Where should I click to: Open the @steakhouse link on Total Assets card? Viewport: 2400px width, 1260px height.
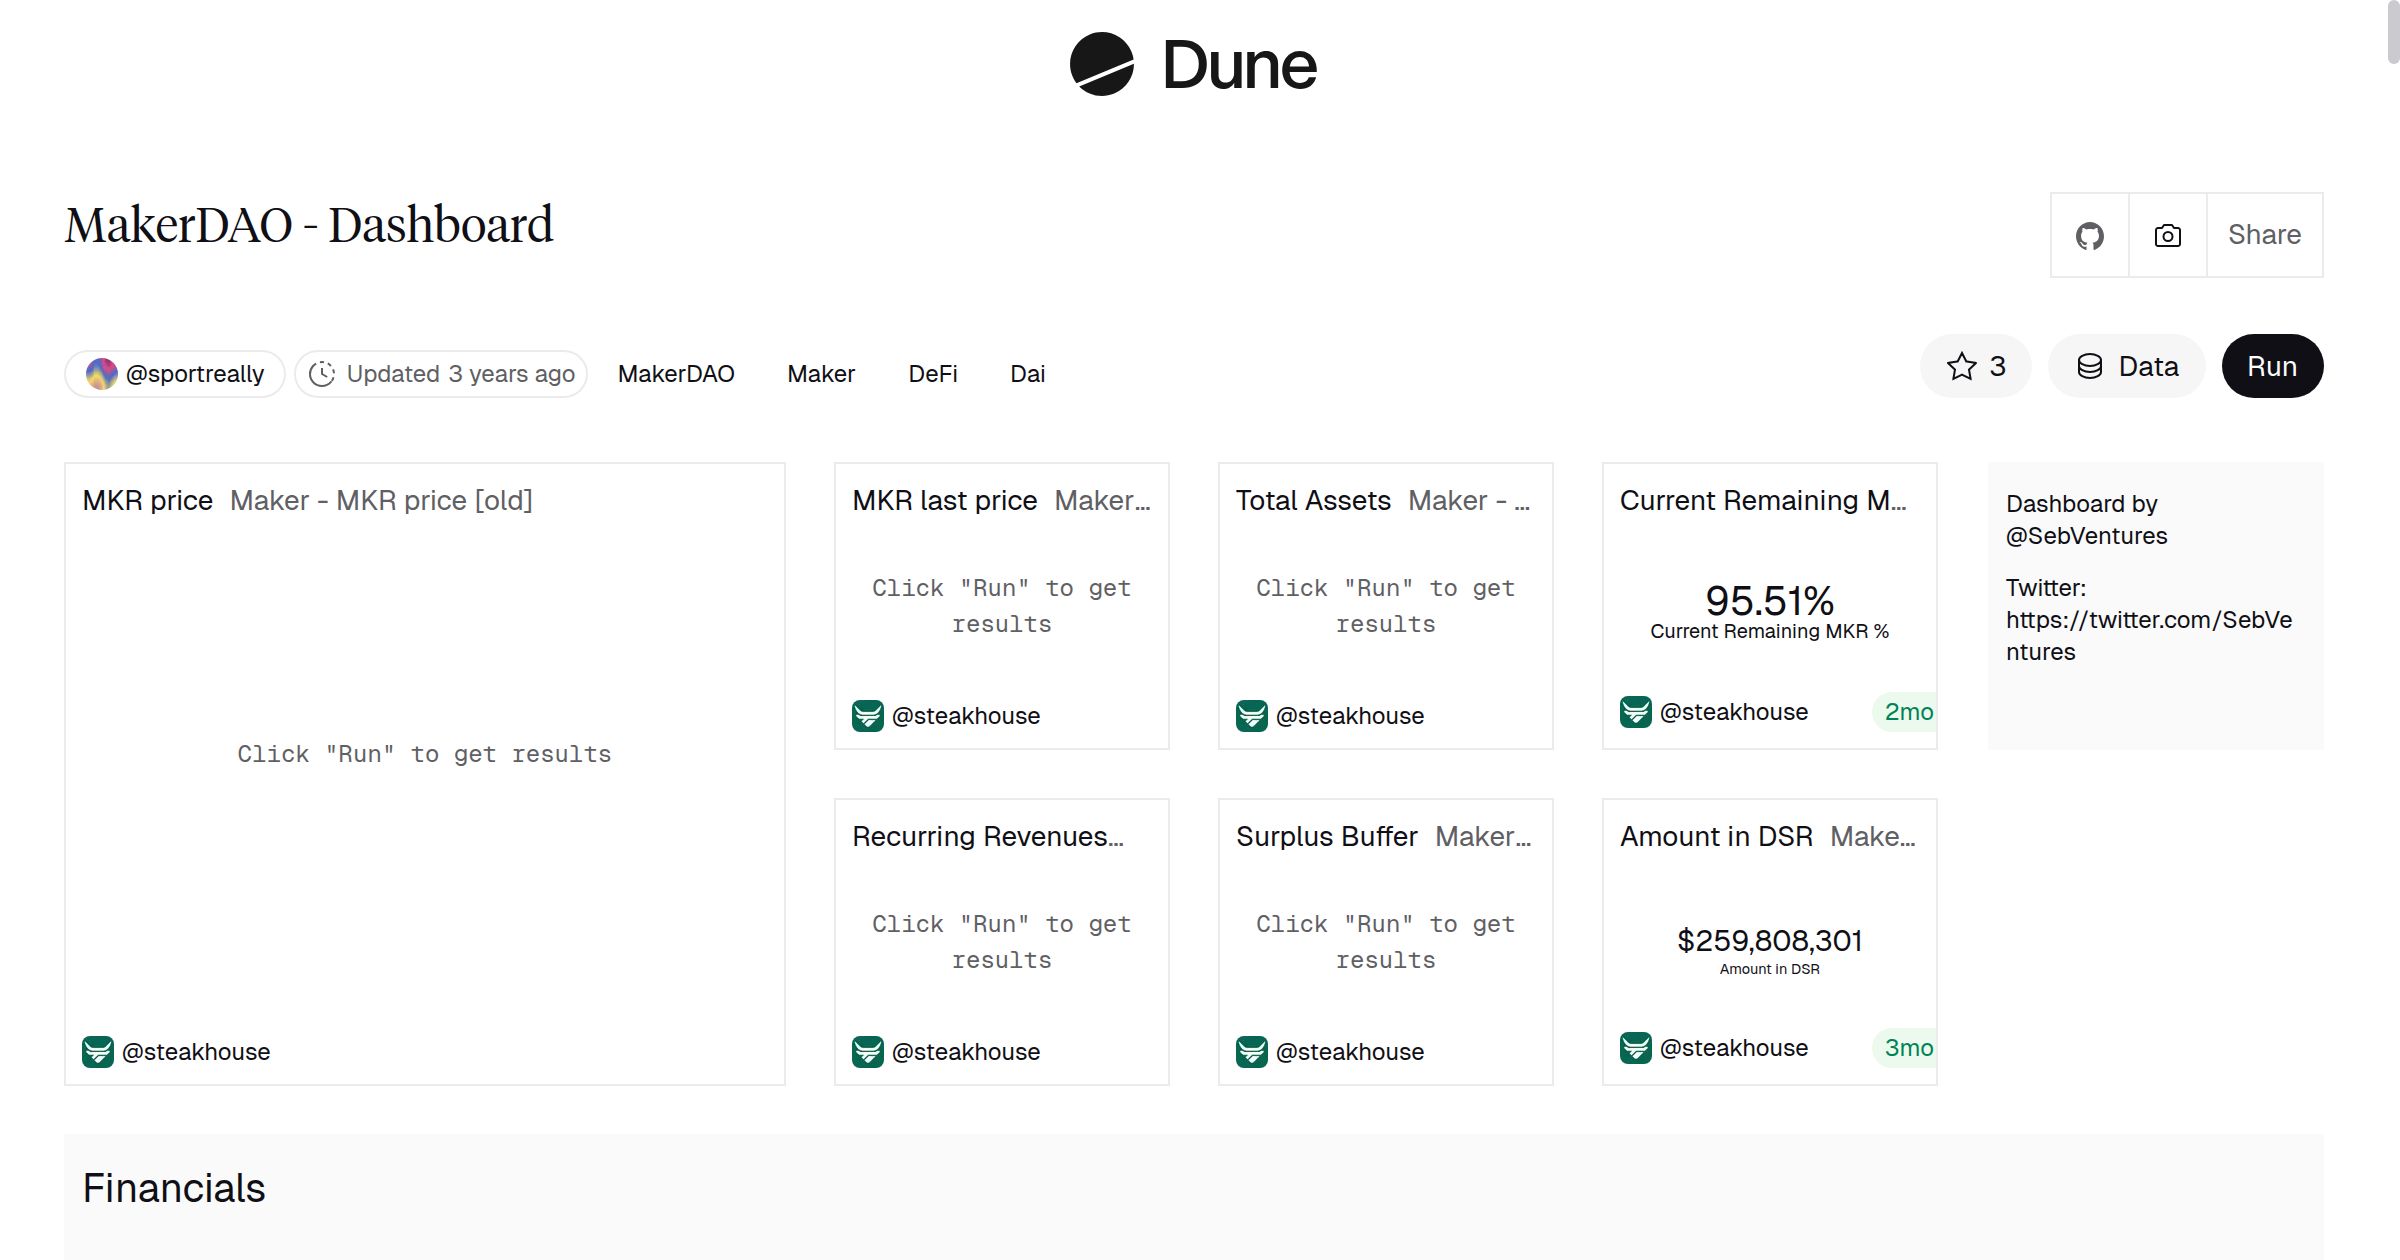coord(1350,715)
